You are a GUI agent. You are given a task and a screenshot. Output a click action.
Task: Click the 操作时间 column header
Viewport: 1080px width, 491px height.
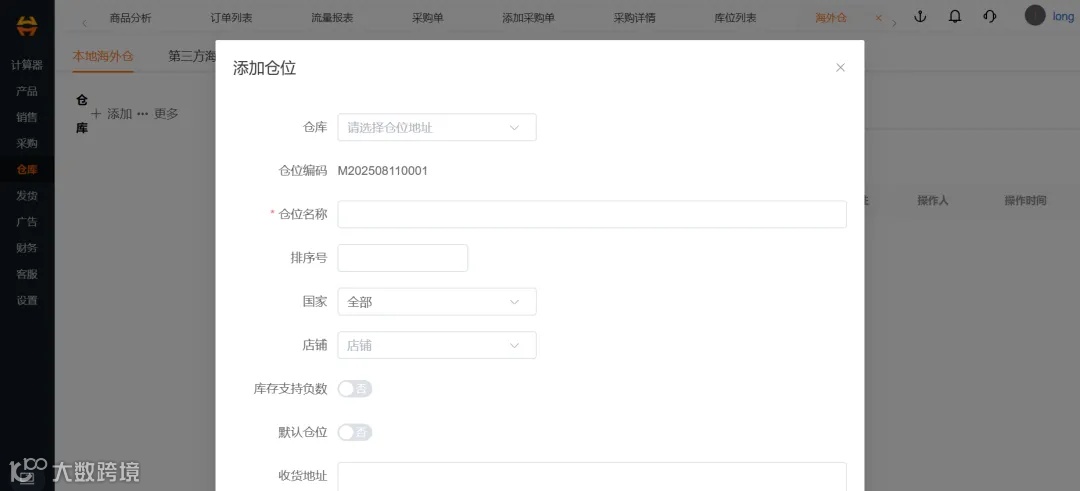click(1025, 200)
